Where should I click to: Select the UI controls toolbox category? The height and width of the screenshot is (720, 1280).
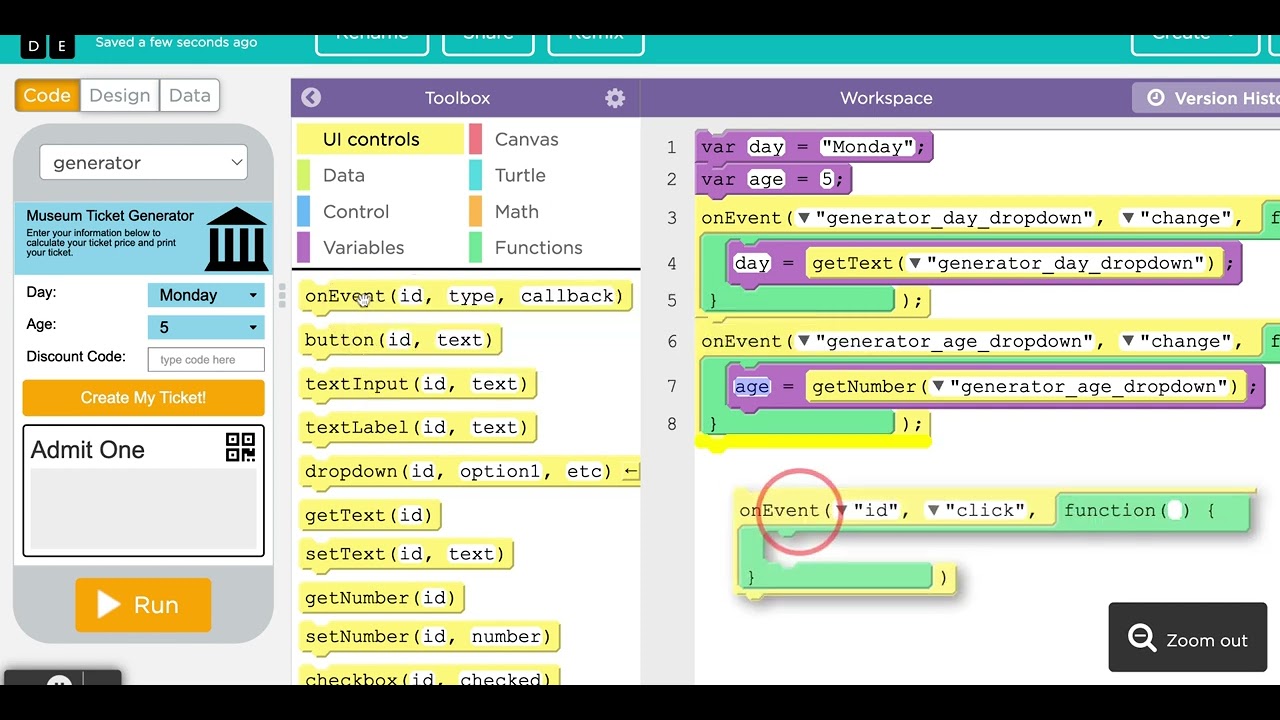point(380,139)
